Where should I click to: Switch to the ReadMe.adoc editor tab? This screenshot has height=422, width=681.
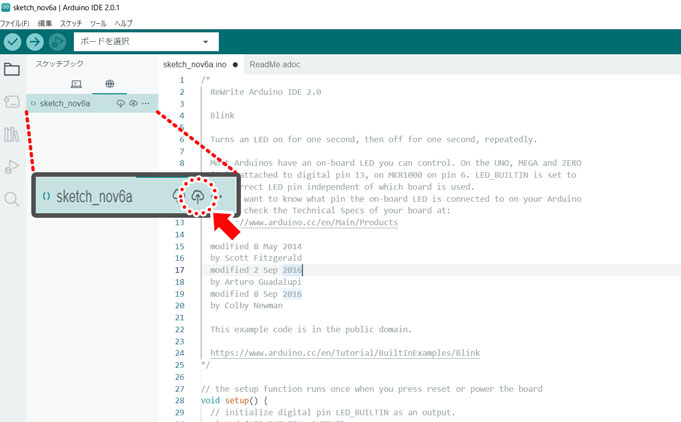[274, 65]
